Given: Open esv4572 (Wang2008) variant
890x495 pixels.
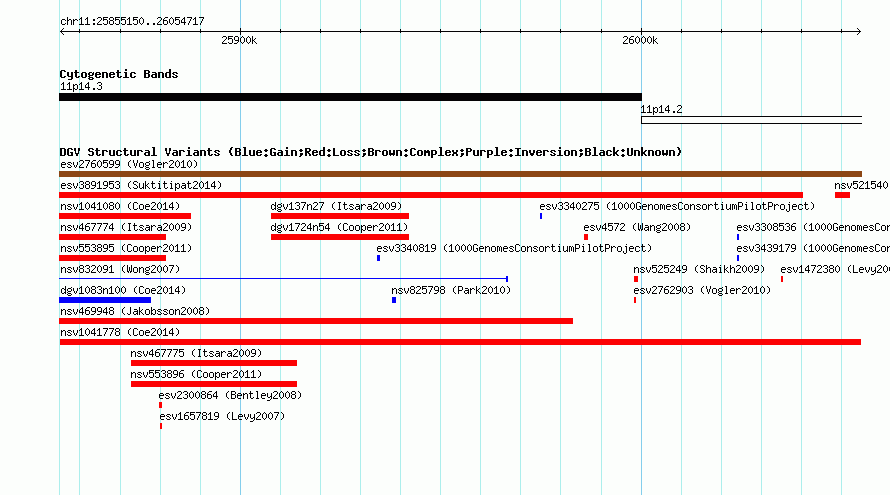Looking at the screenshot, I should pyautogui.click(x=637, y=228).
